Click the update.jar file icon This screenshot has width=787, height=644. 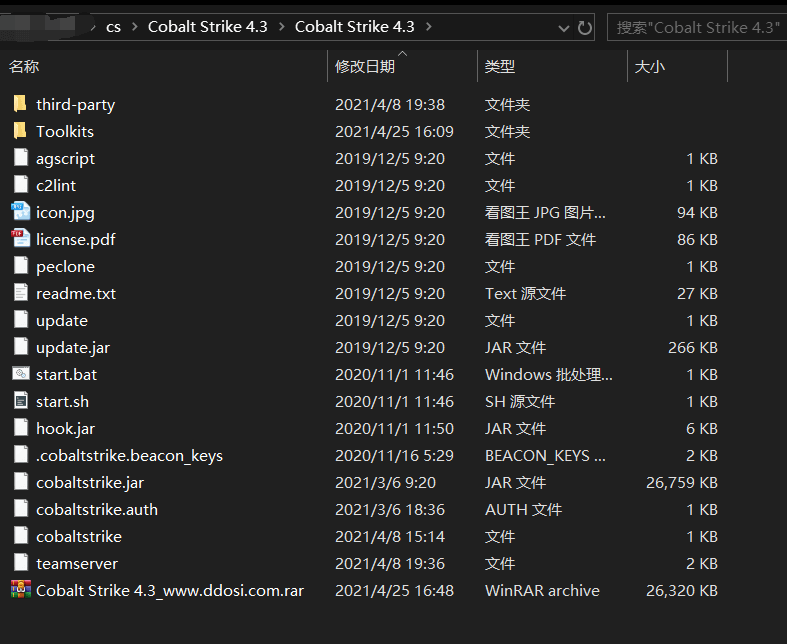click(21, 347)
